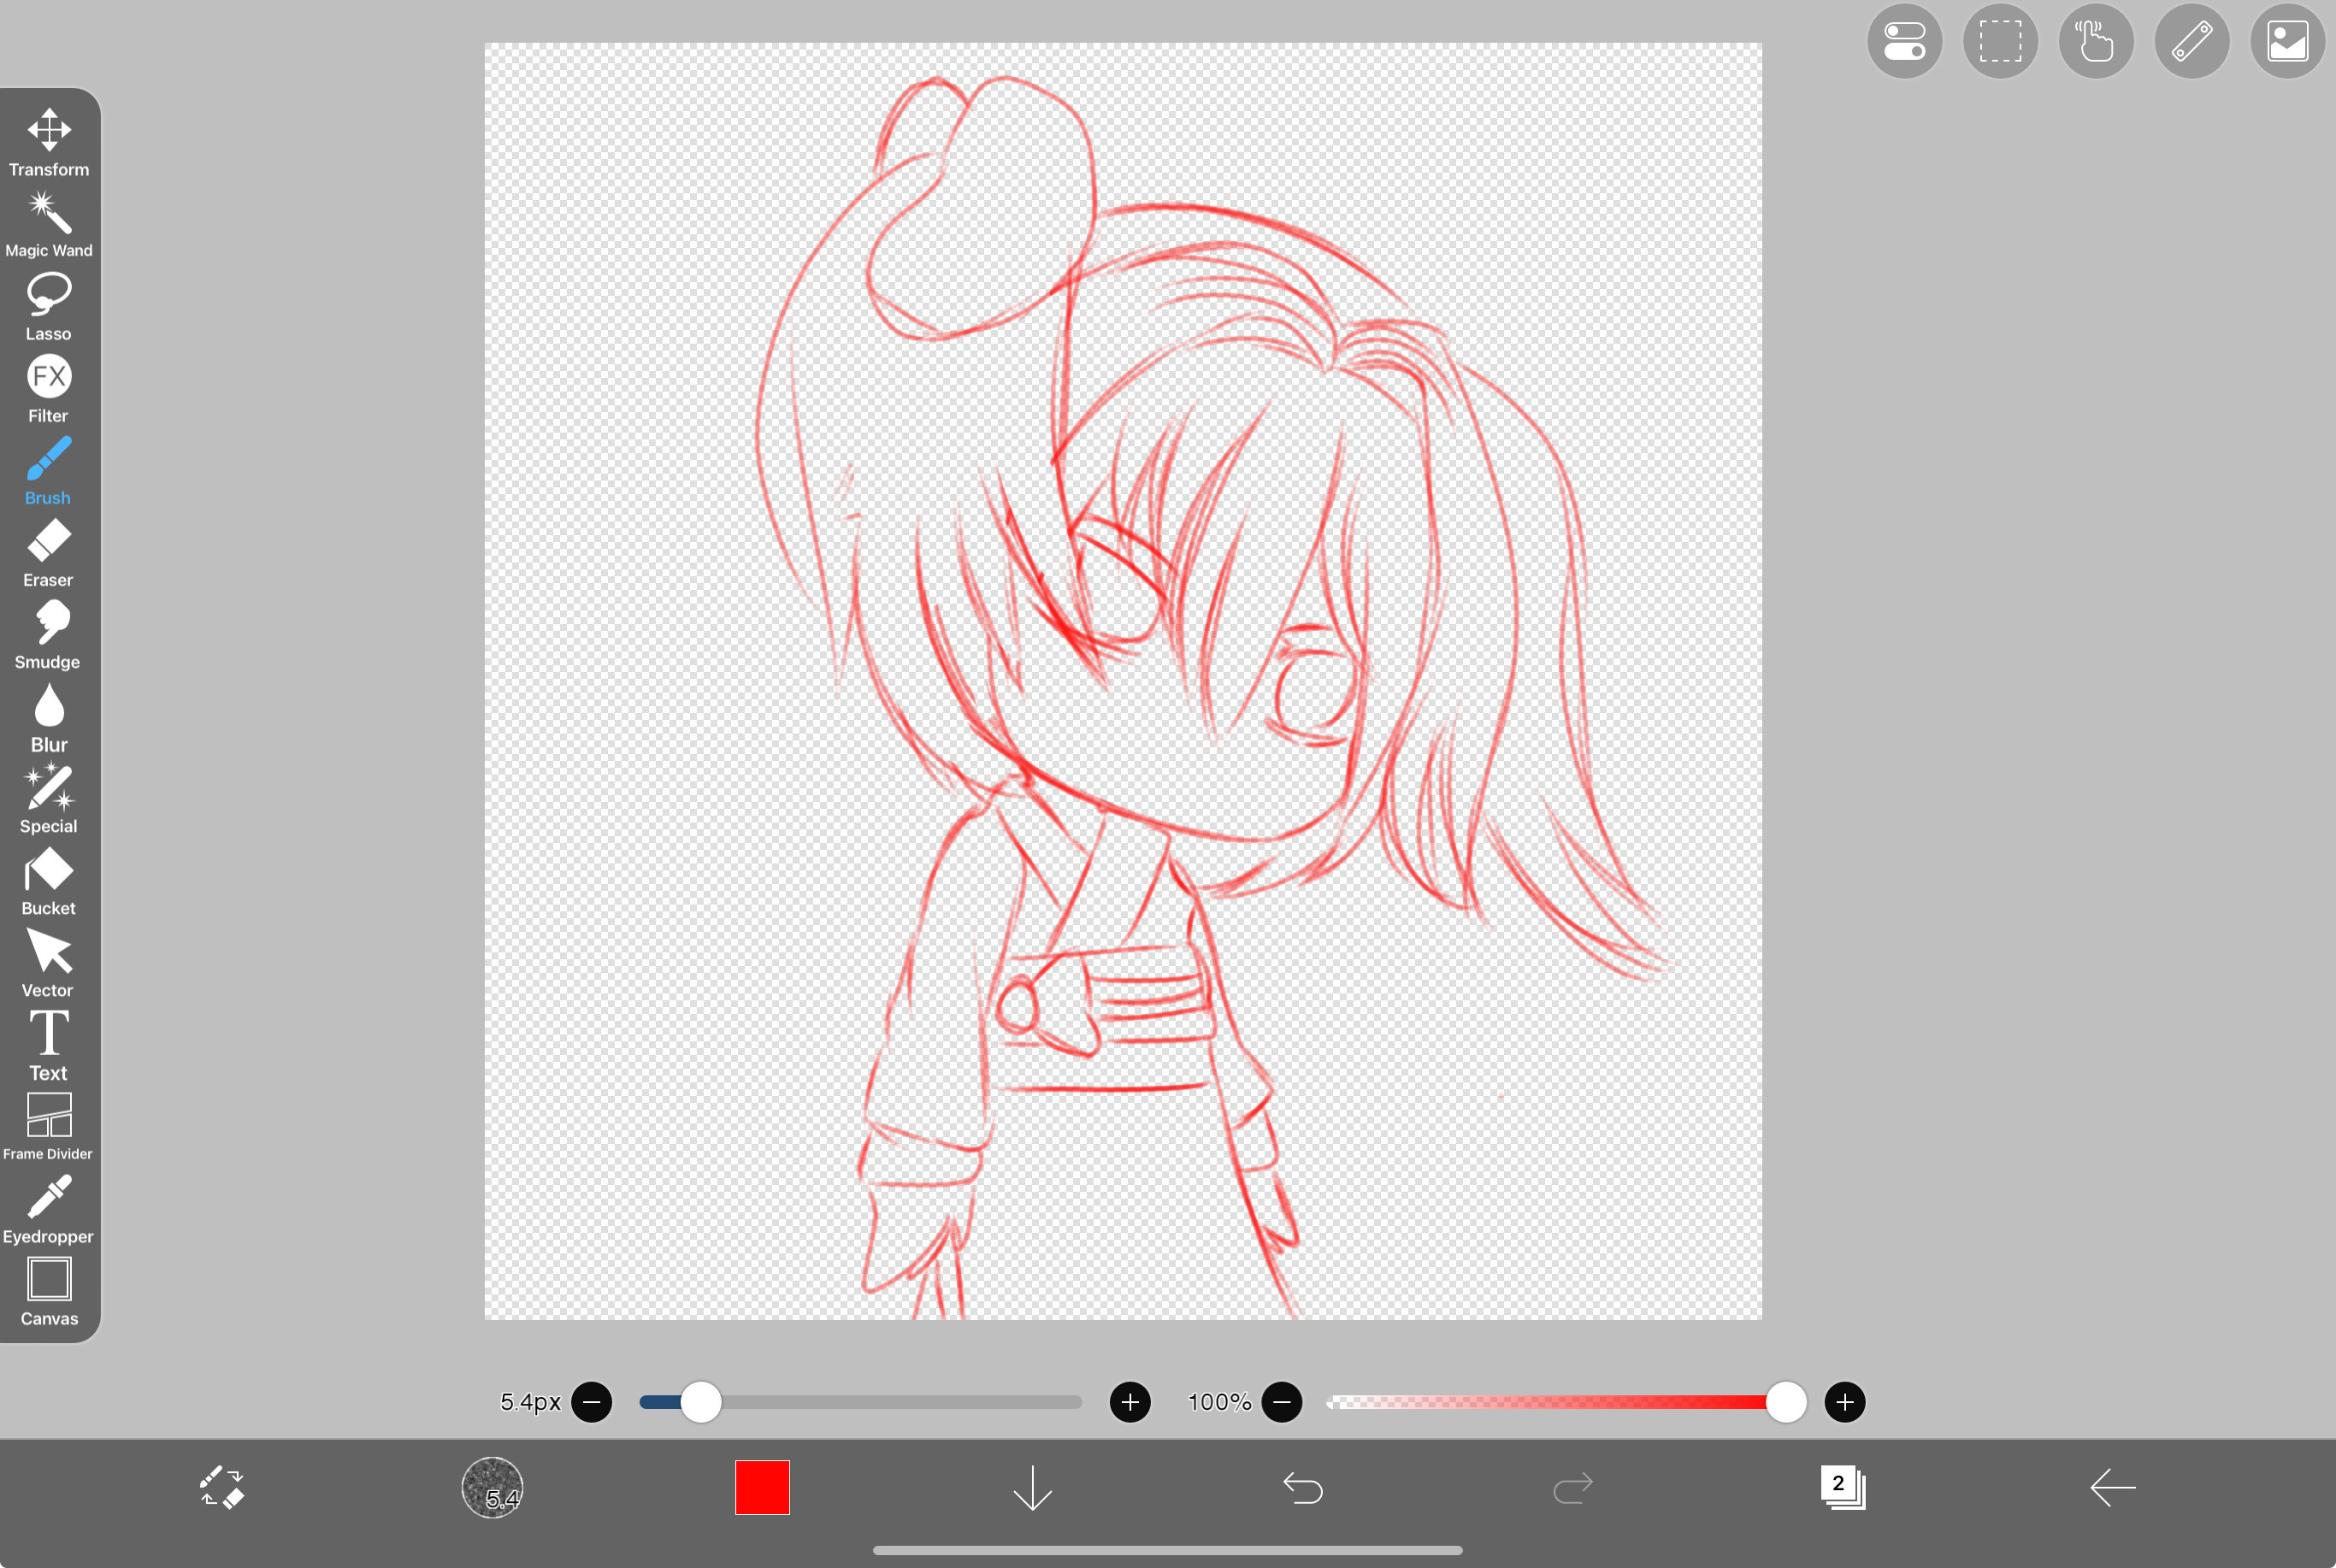Screen dimensions: 2336x1568
Task: Redo the last undone action
Action: (x=1572, y=1487)
